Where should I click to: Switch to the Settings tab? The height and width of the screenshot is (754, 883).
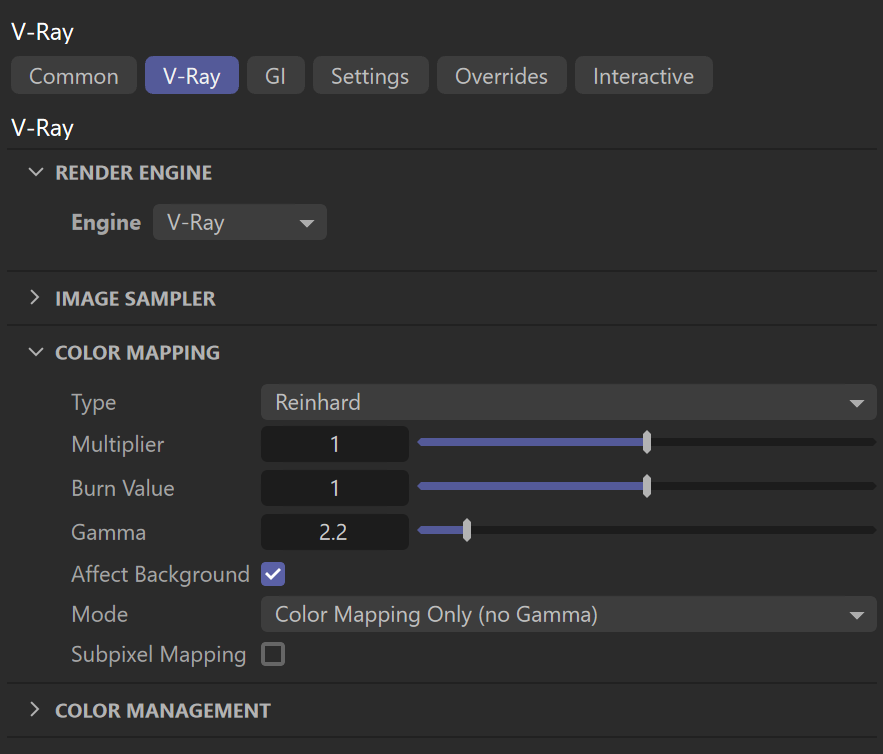point(371,75)
